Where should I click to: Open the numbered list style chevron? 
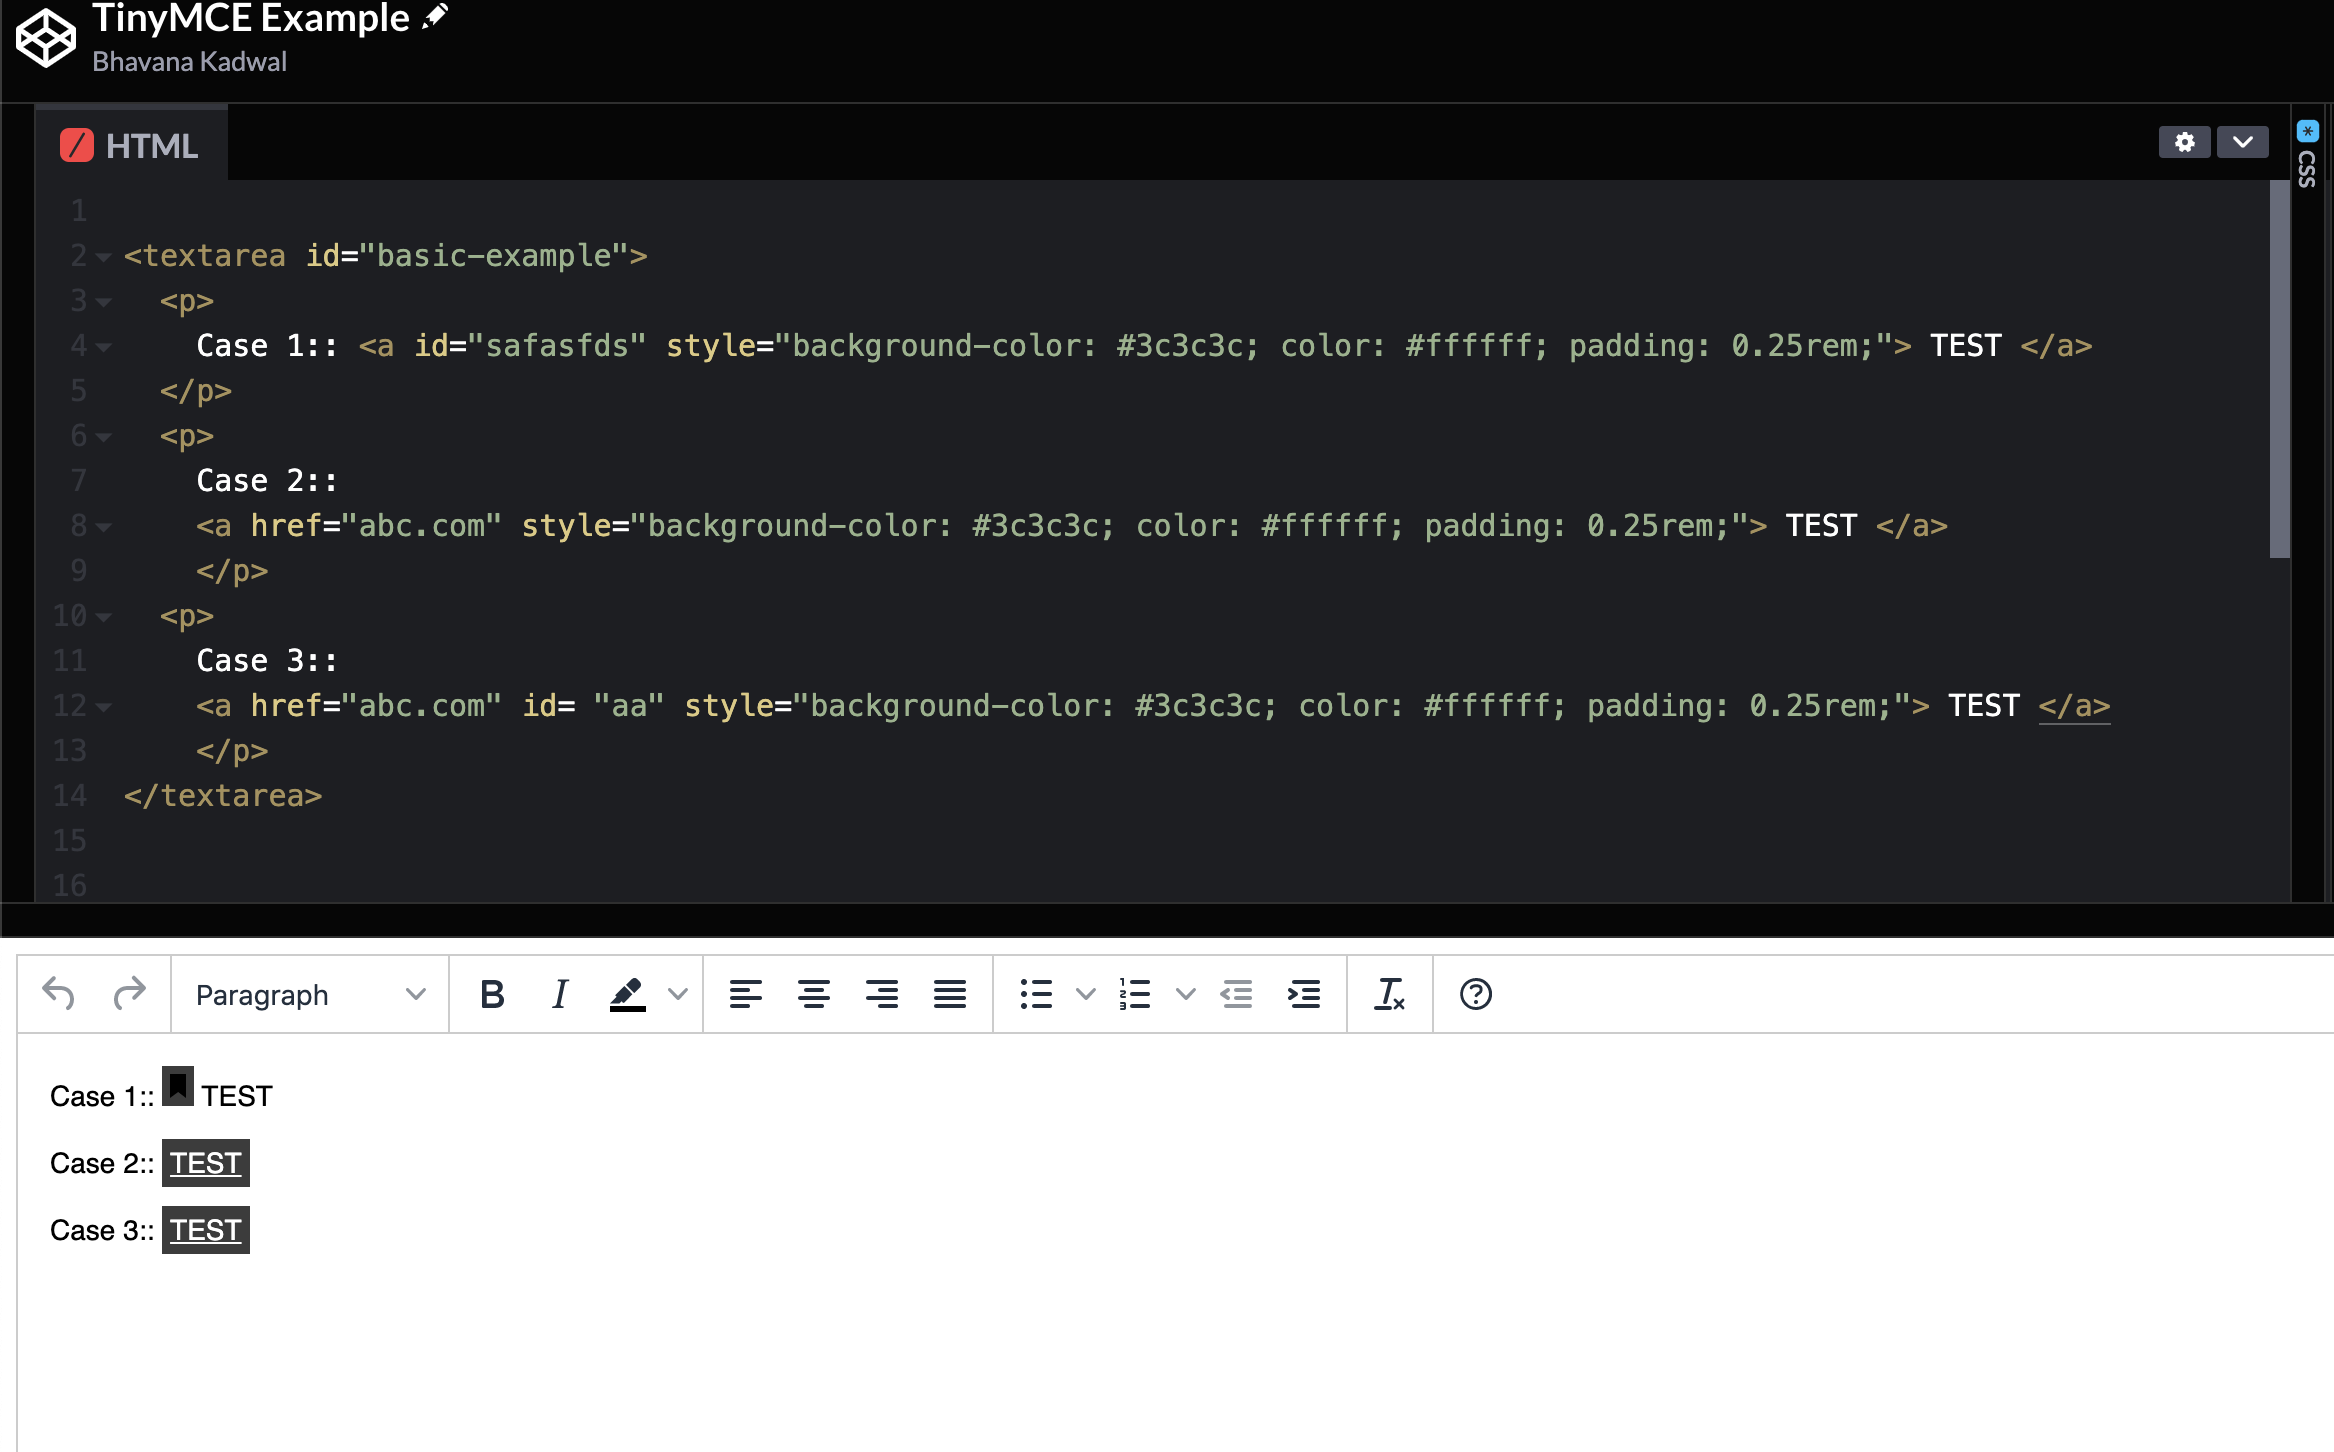pyautogui.click(x=1186, y=994)
